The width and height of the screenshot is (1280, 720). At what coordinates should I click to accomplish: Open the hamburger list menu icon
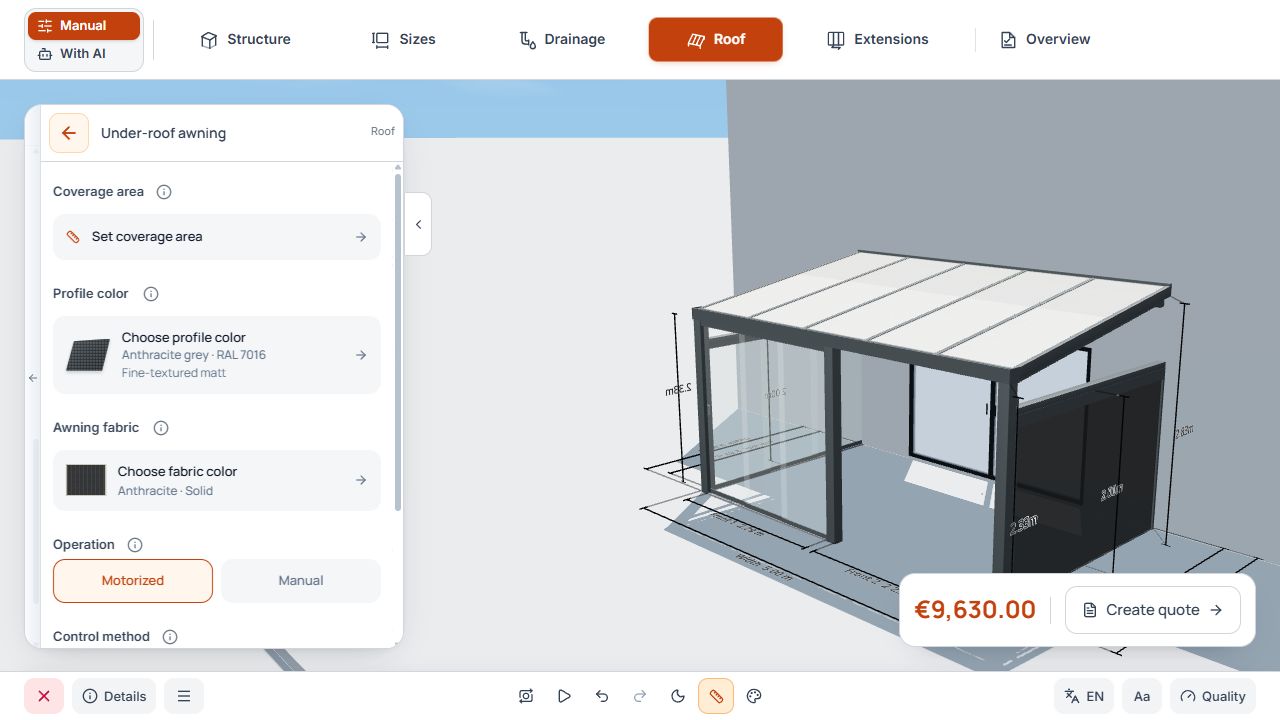pos(184,696)
